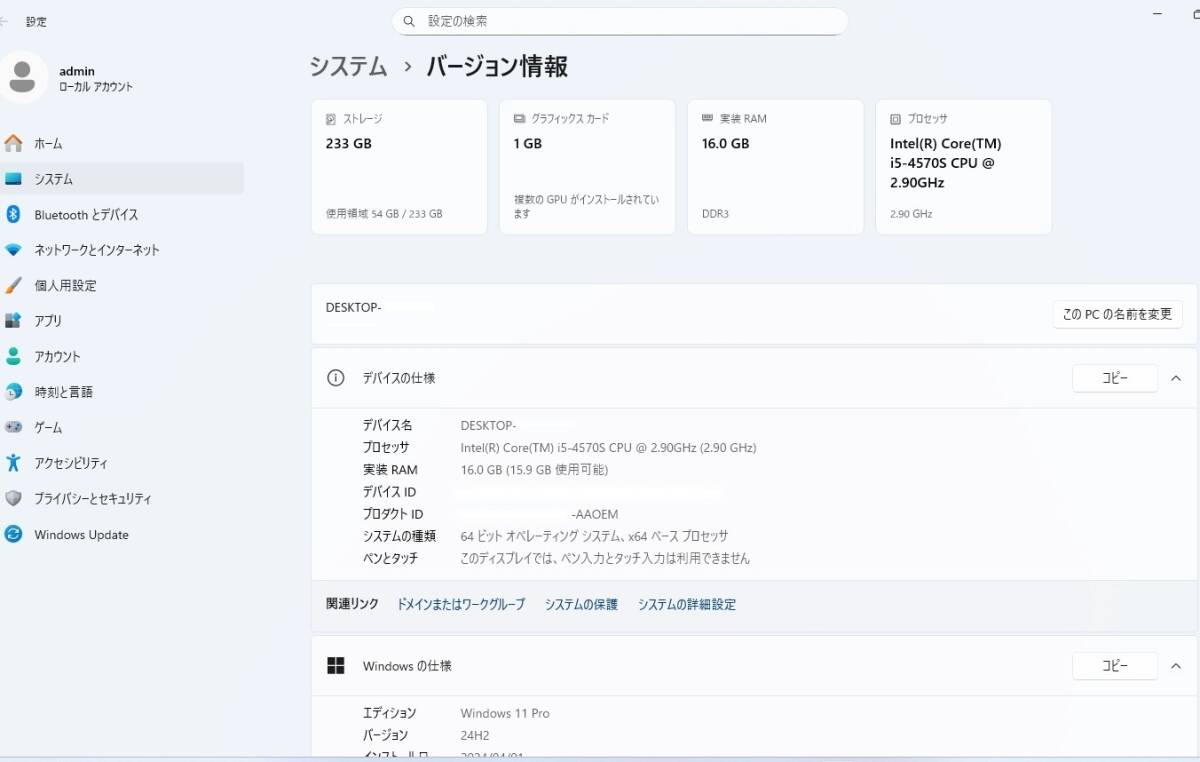Select the 実装 RAM value 16.0 GB (15.9 GB 使用可能)
The width and height of the screenshot is (1200, 762).
pos(534,470)
